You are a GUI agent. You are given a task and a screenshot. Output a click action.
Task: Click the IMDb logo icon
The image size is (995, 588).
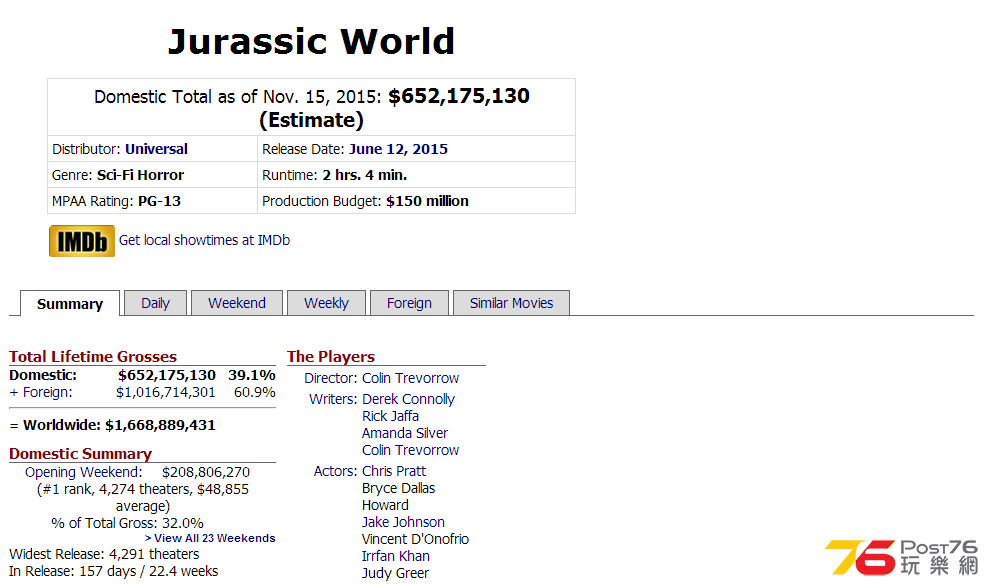(82, 241)
